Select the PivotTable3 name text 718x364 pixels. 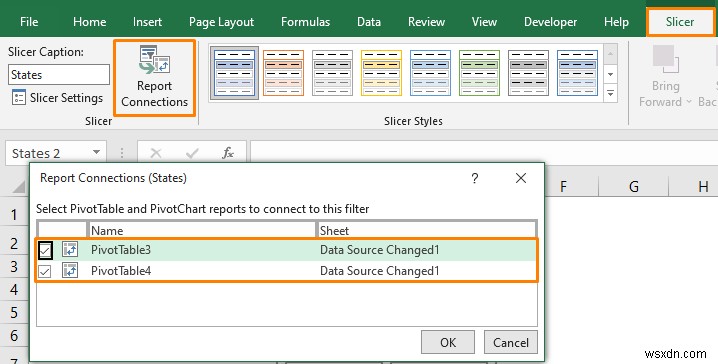coord(121,250)
